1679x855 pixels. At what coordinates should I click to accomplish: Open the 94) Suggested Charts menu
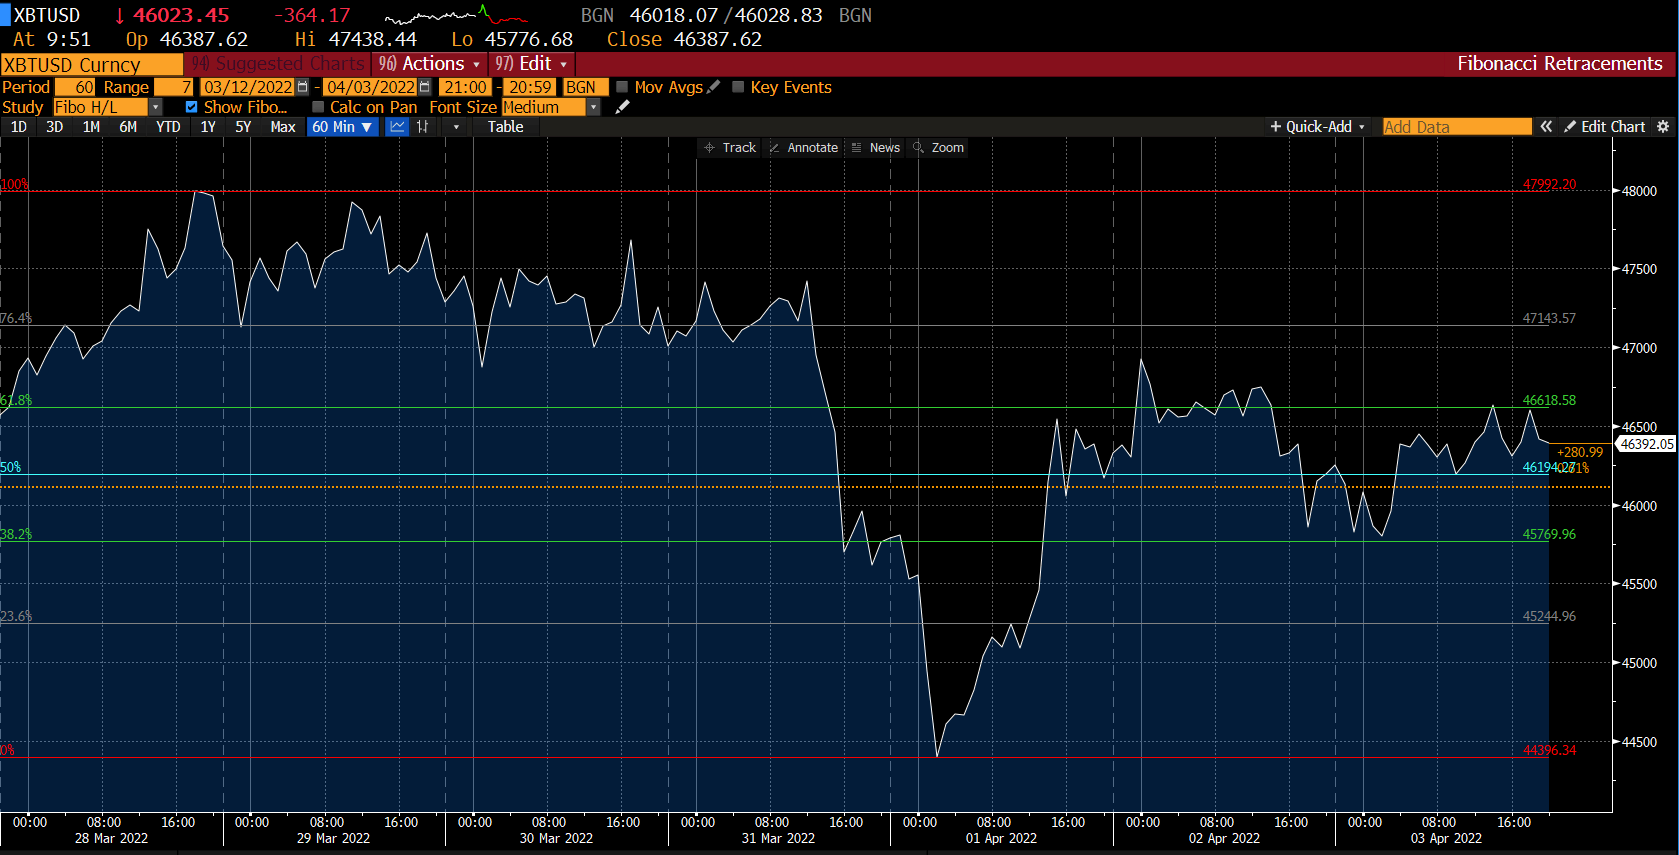click(277, 64)
